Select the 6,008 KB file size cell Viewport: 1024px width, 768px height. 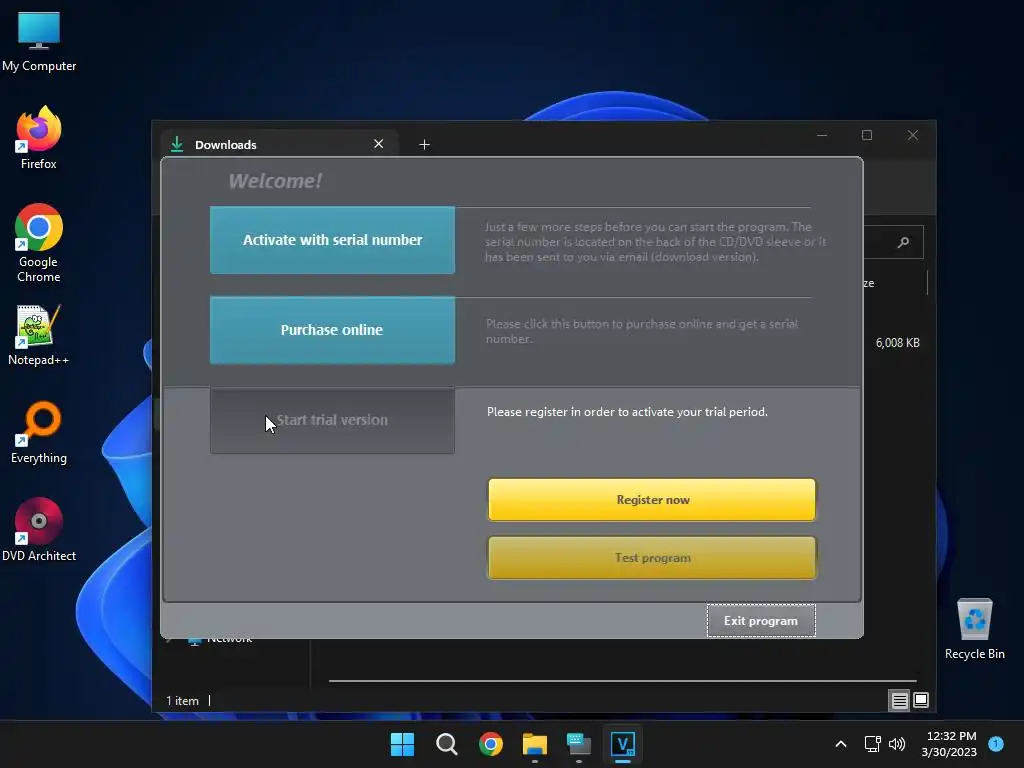pos(897,343)
